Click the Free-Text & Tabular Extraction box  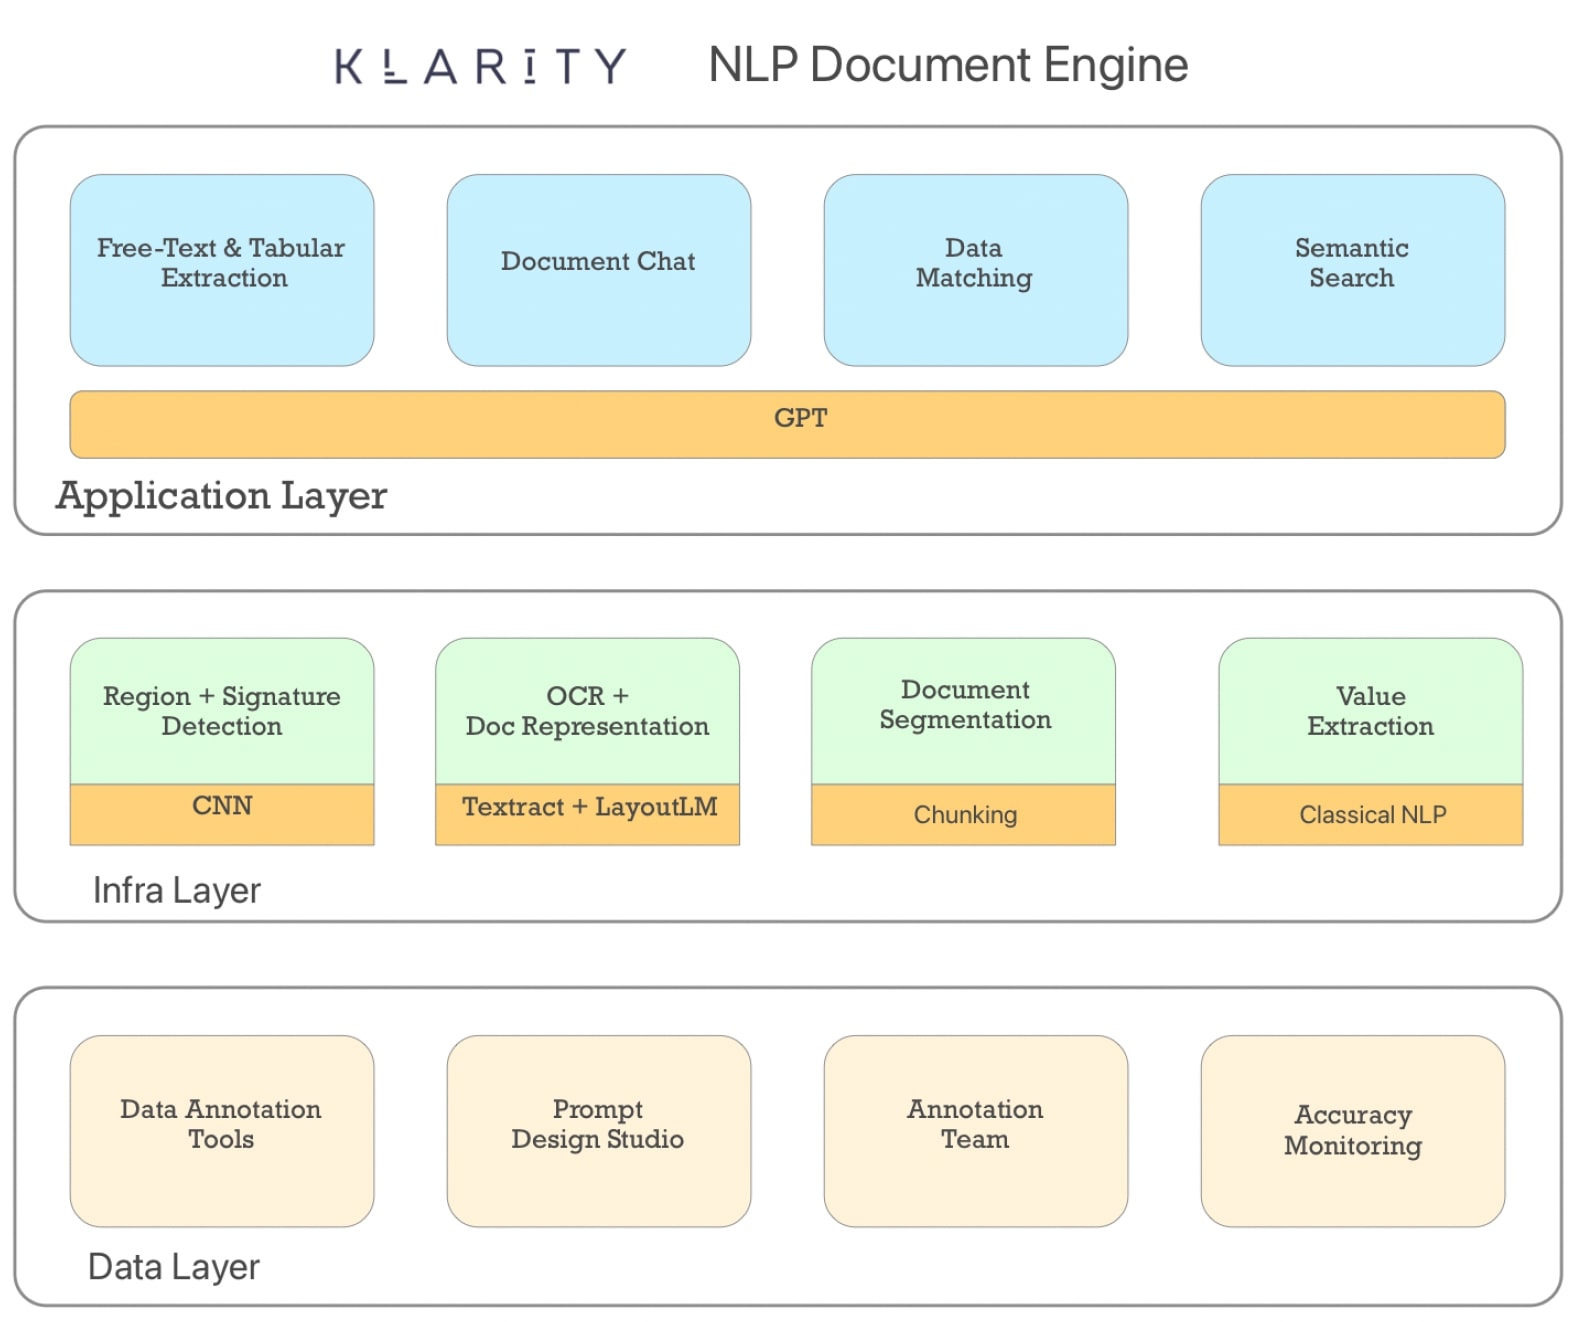coord(222,270)
